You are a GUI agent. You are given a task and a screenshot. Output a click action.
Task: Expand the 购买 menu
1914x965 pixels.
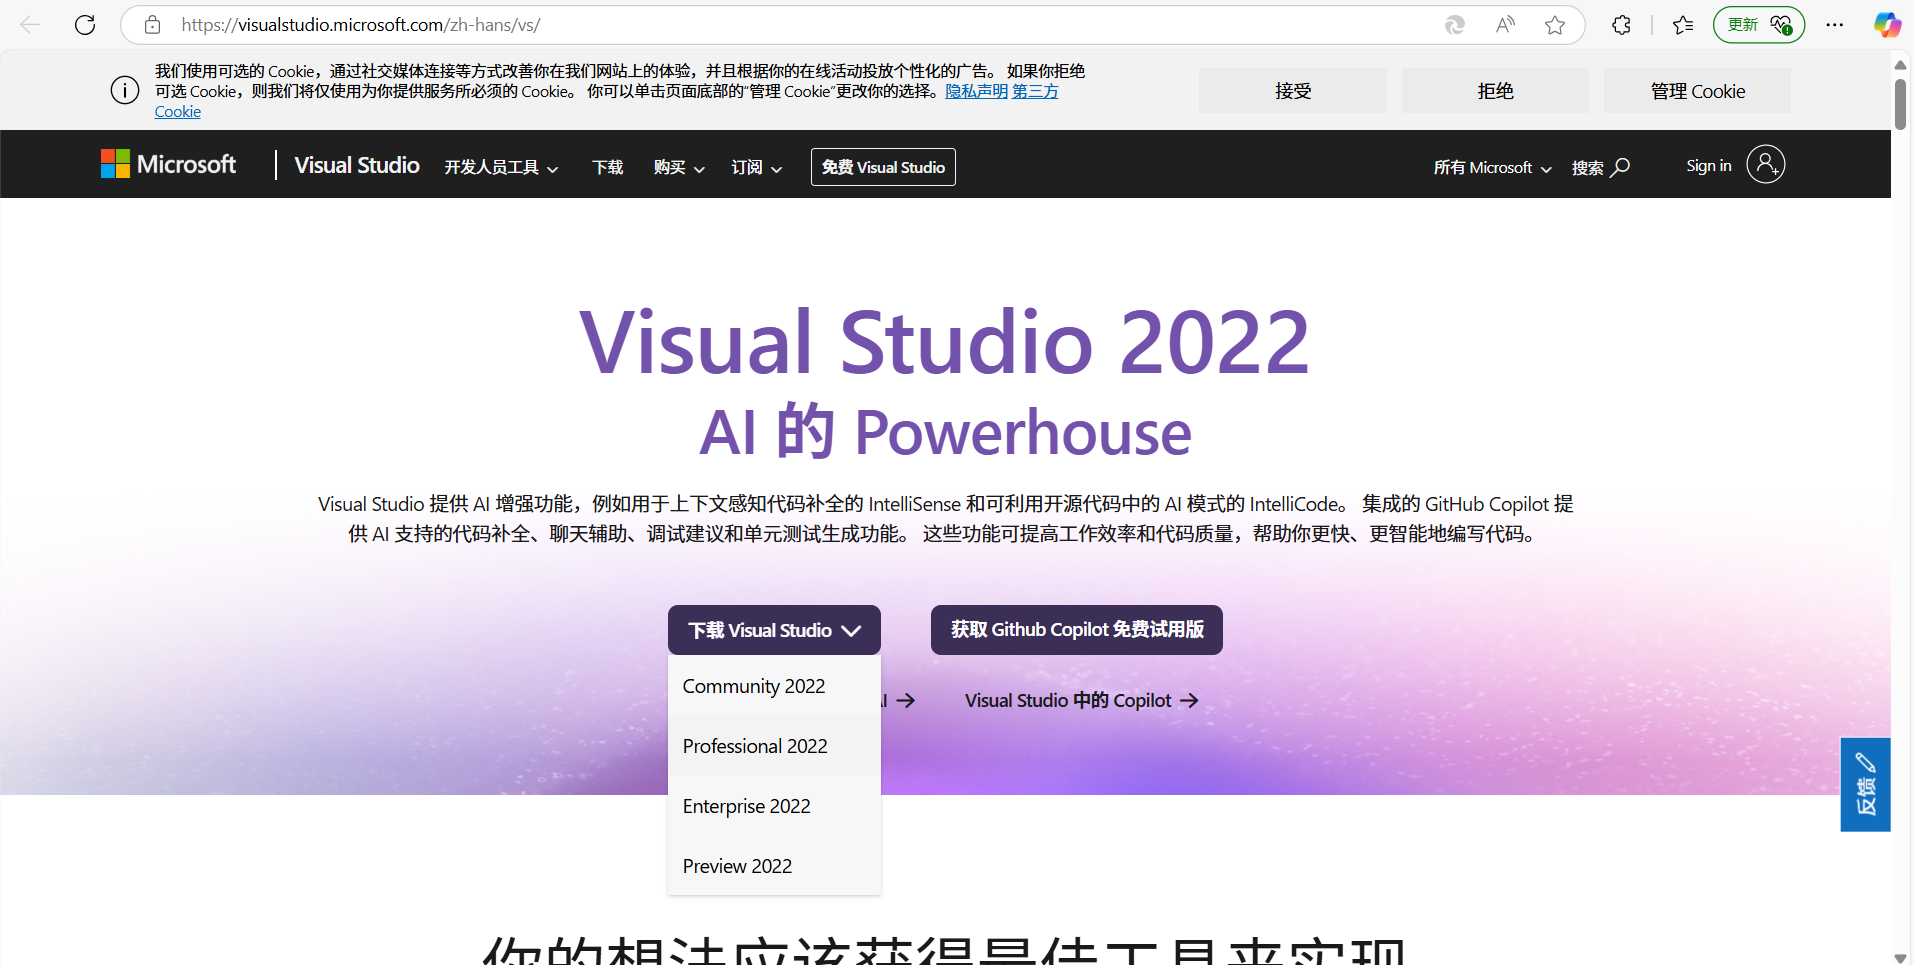tap(679, 167)
